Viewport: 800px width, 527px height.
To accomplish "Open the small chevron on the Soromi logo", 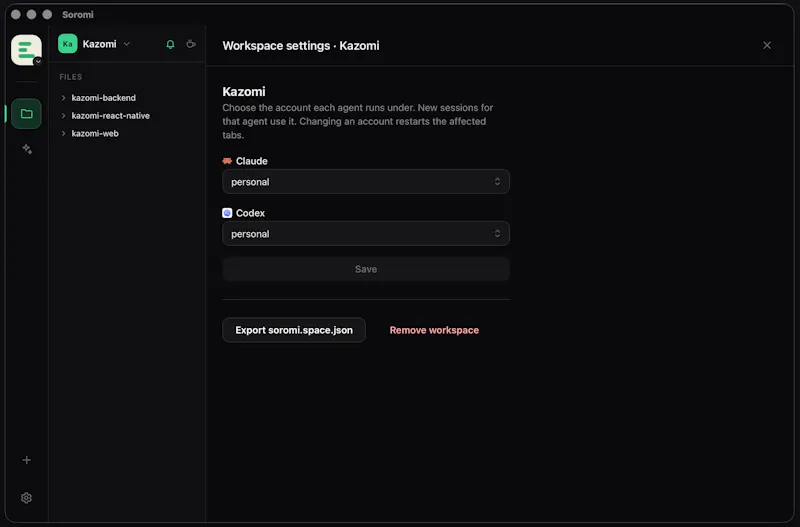I will [38, 61].
